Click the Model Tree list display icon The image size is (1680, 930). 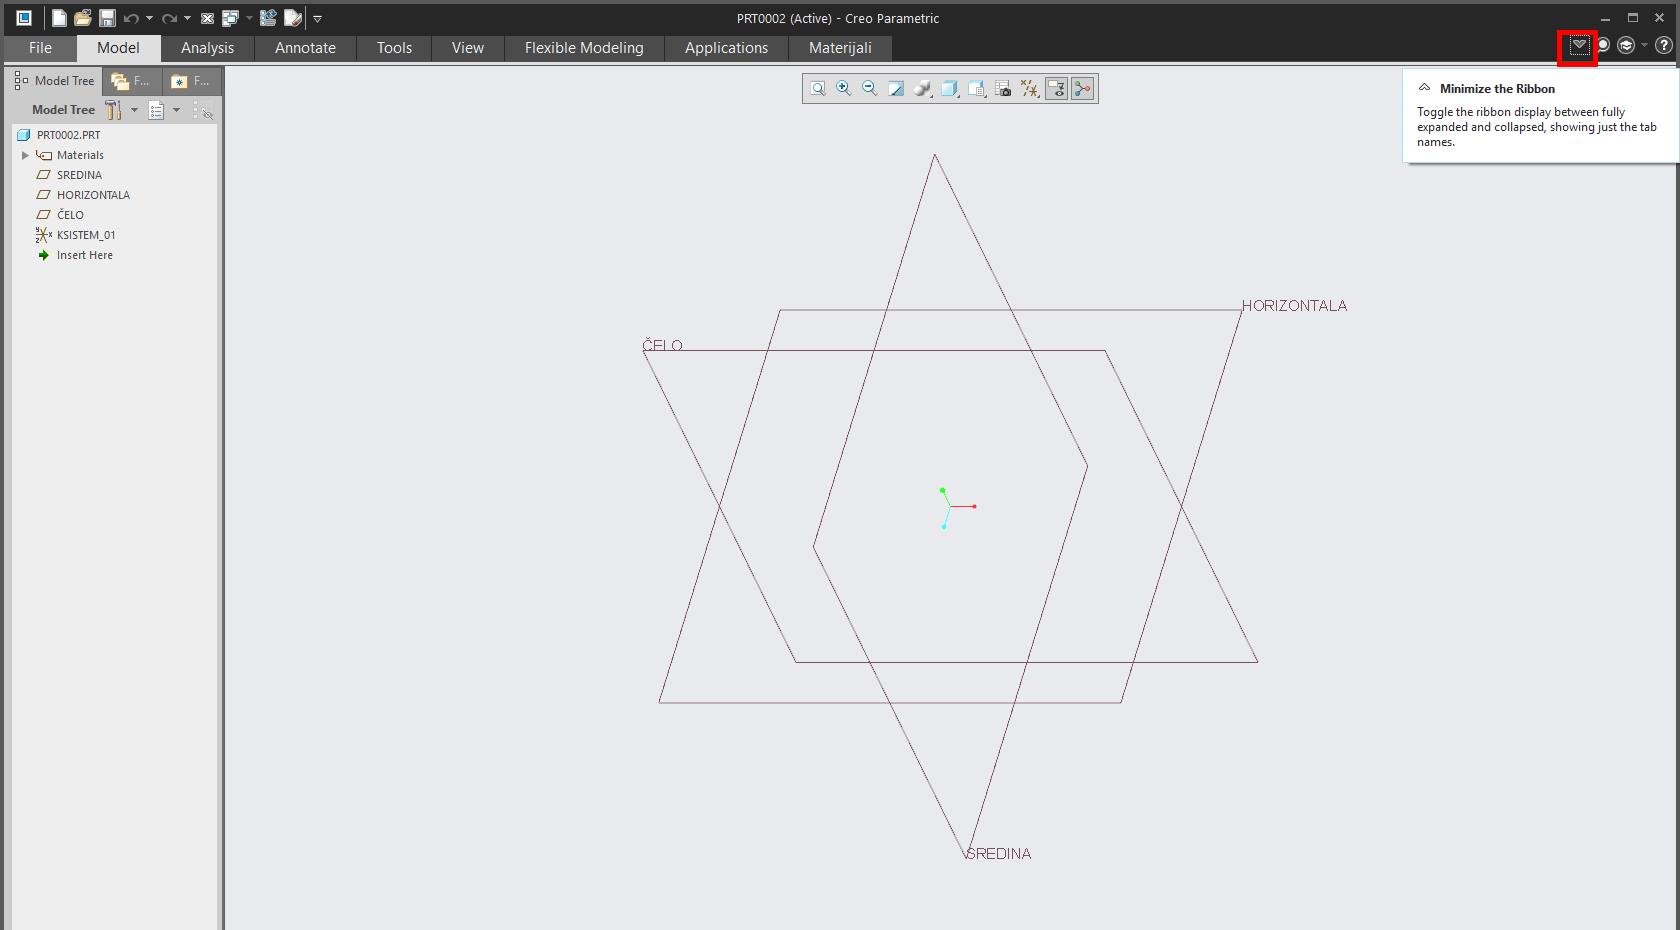[x=156, y=110]
